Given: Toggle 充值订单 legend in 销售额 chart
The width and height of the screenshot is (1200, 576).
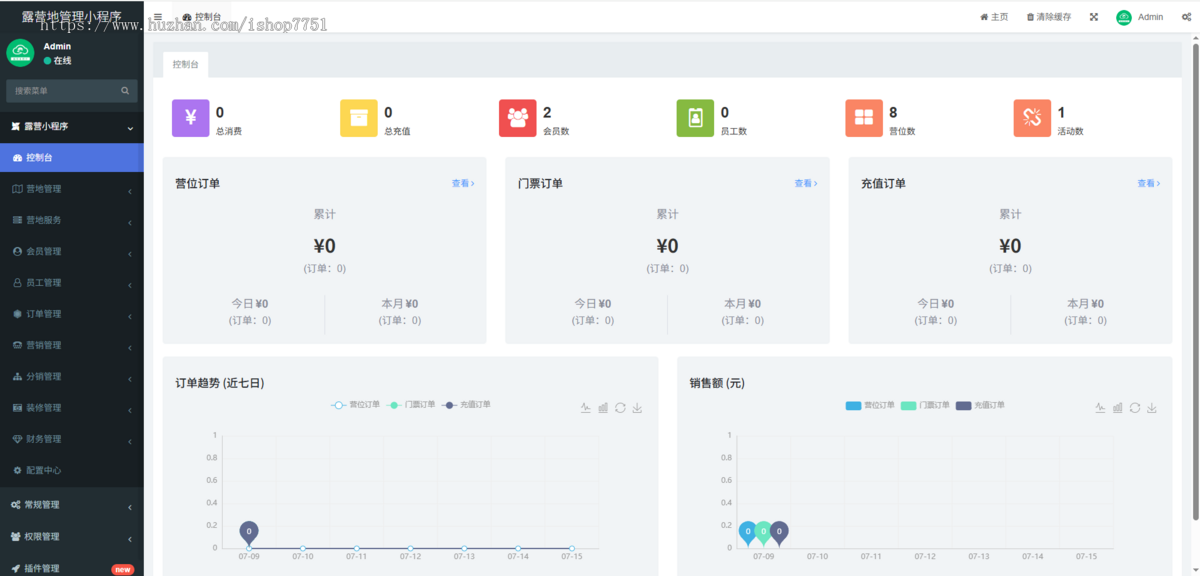Looking at the screenshot, I should click(980, 405).
